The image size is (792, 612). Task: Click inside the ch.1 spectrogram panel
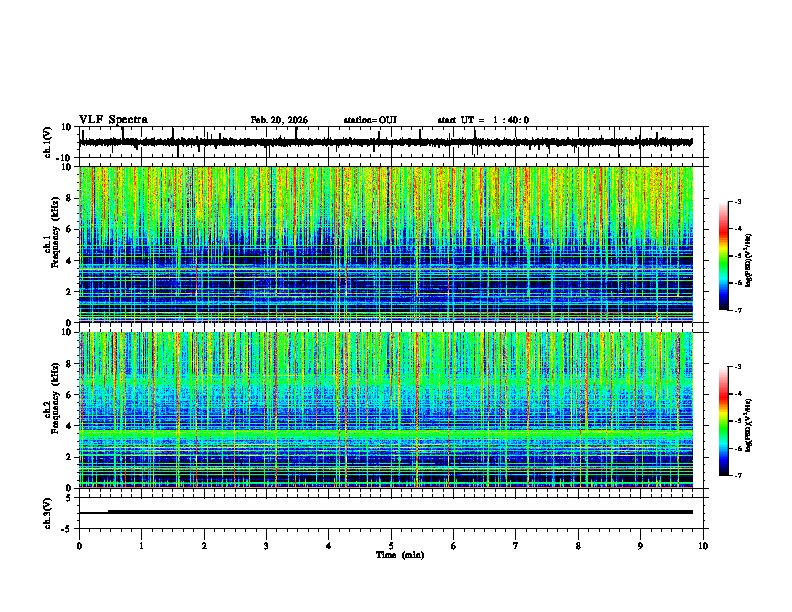pos(386,244)
